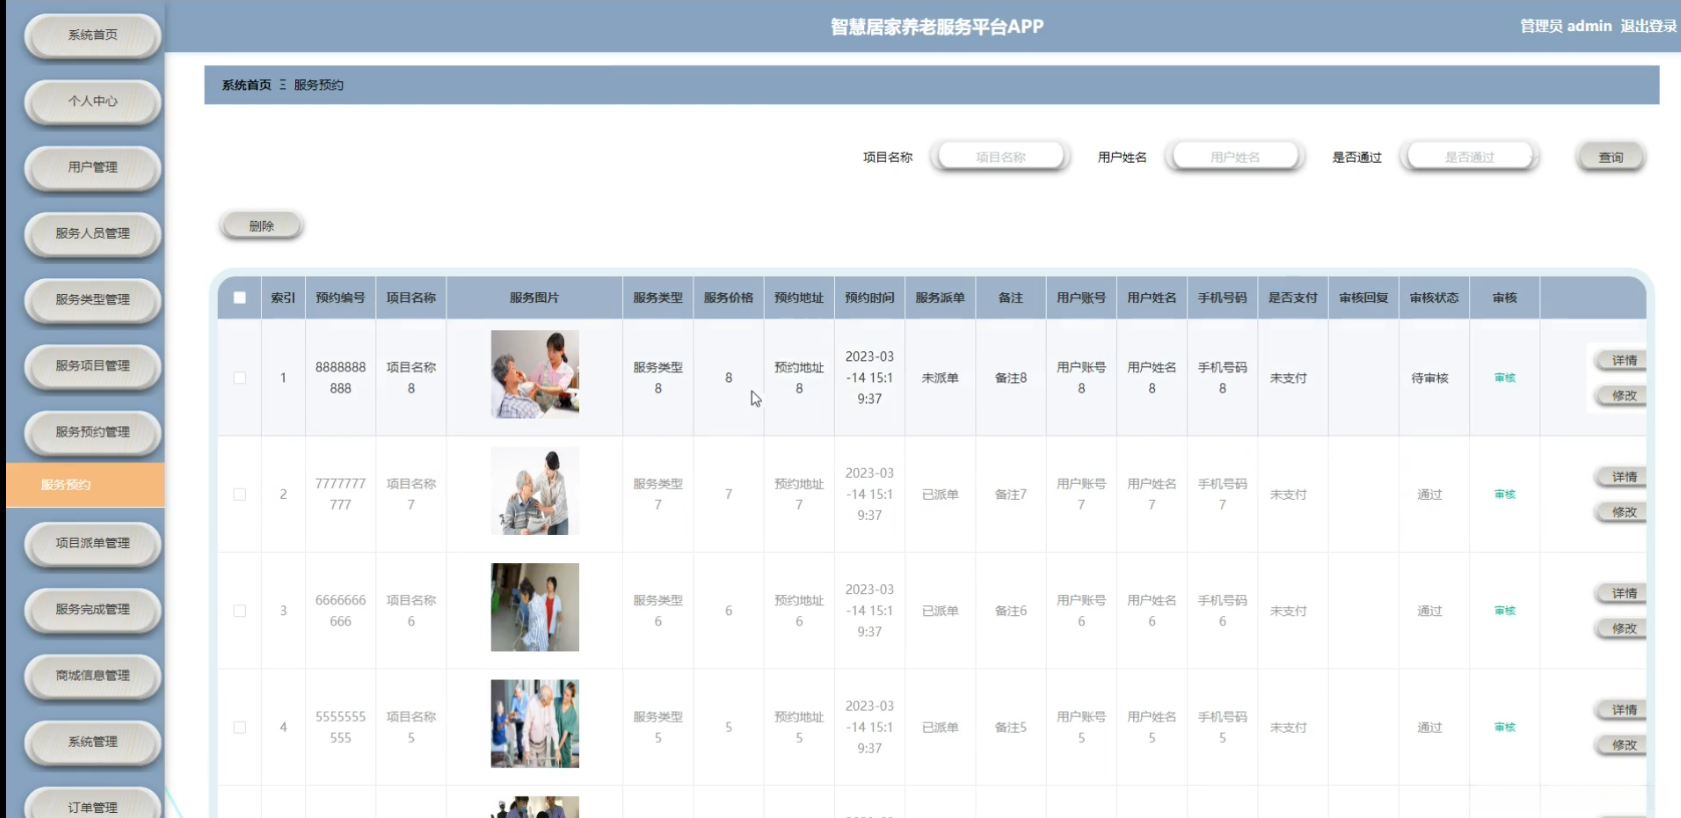
Task: Open 详情 for the 项目名称6 row
Action: click(1622, 593)
